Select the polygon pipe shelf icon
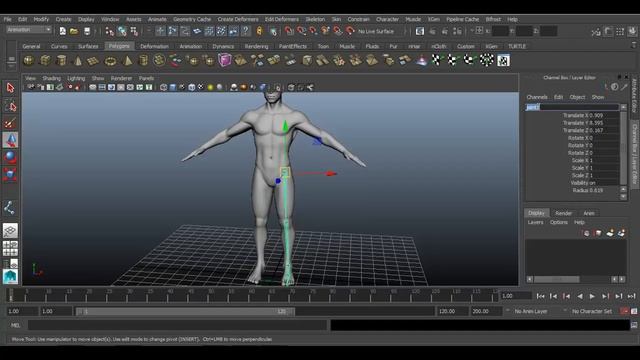This screenshot has width=640, height=360. click(143, 60)
